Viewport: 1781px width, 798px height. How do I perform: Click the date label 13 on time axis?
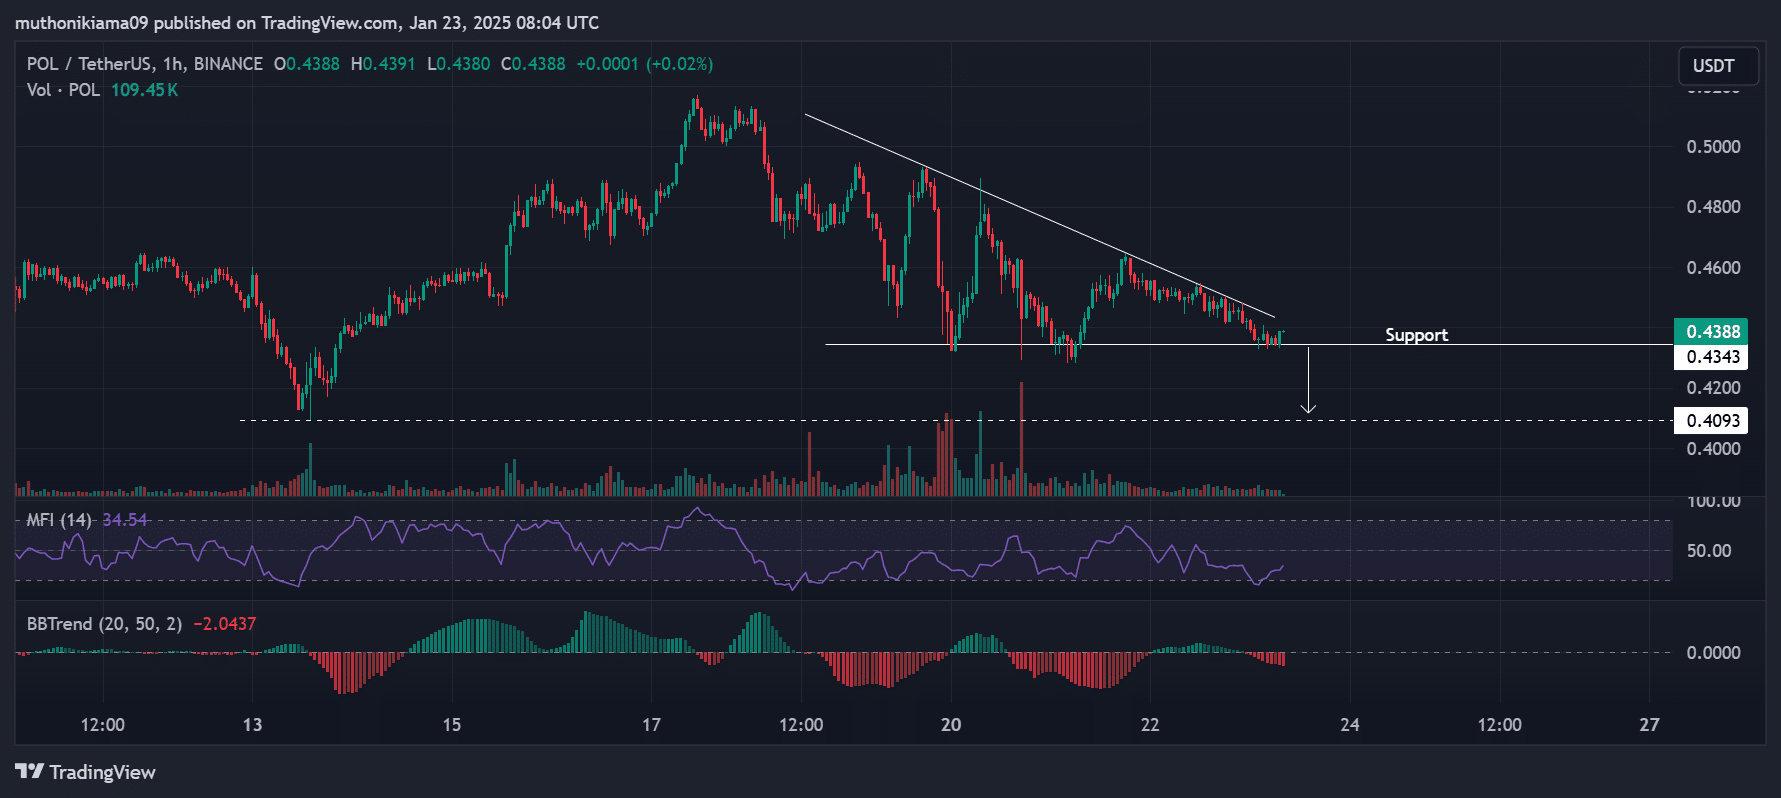coord(252,725)
